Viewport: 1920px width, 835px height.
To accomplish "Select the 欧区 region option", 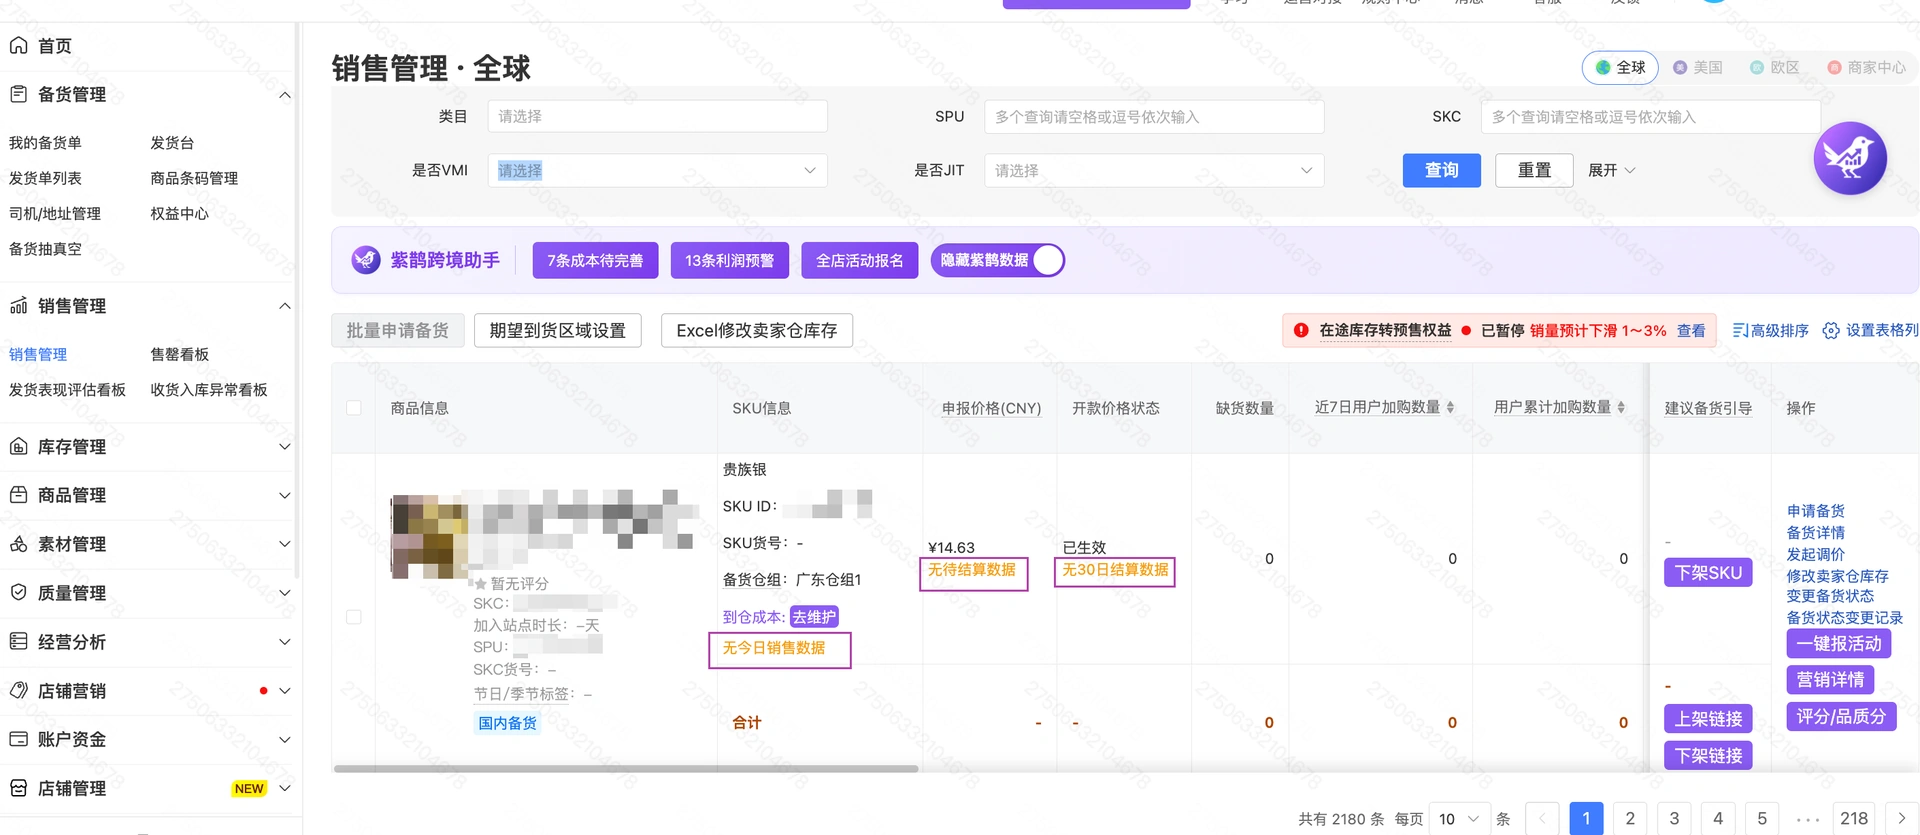I will pos(1775,67).
